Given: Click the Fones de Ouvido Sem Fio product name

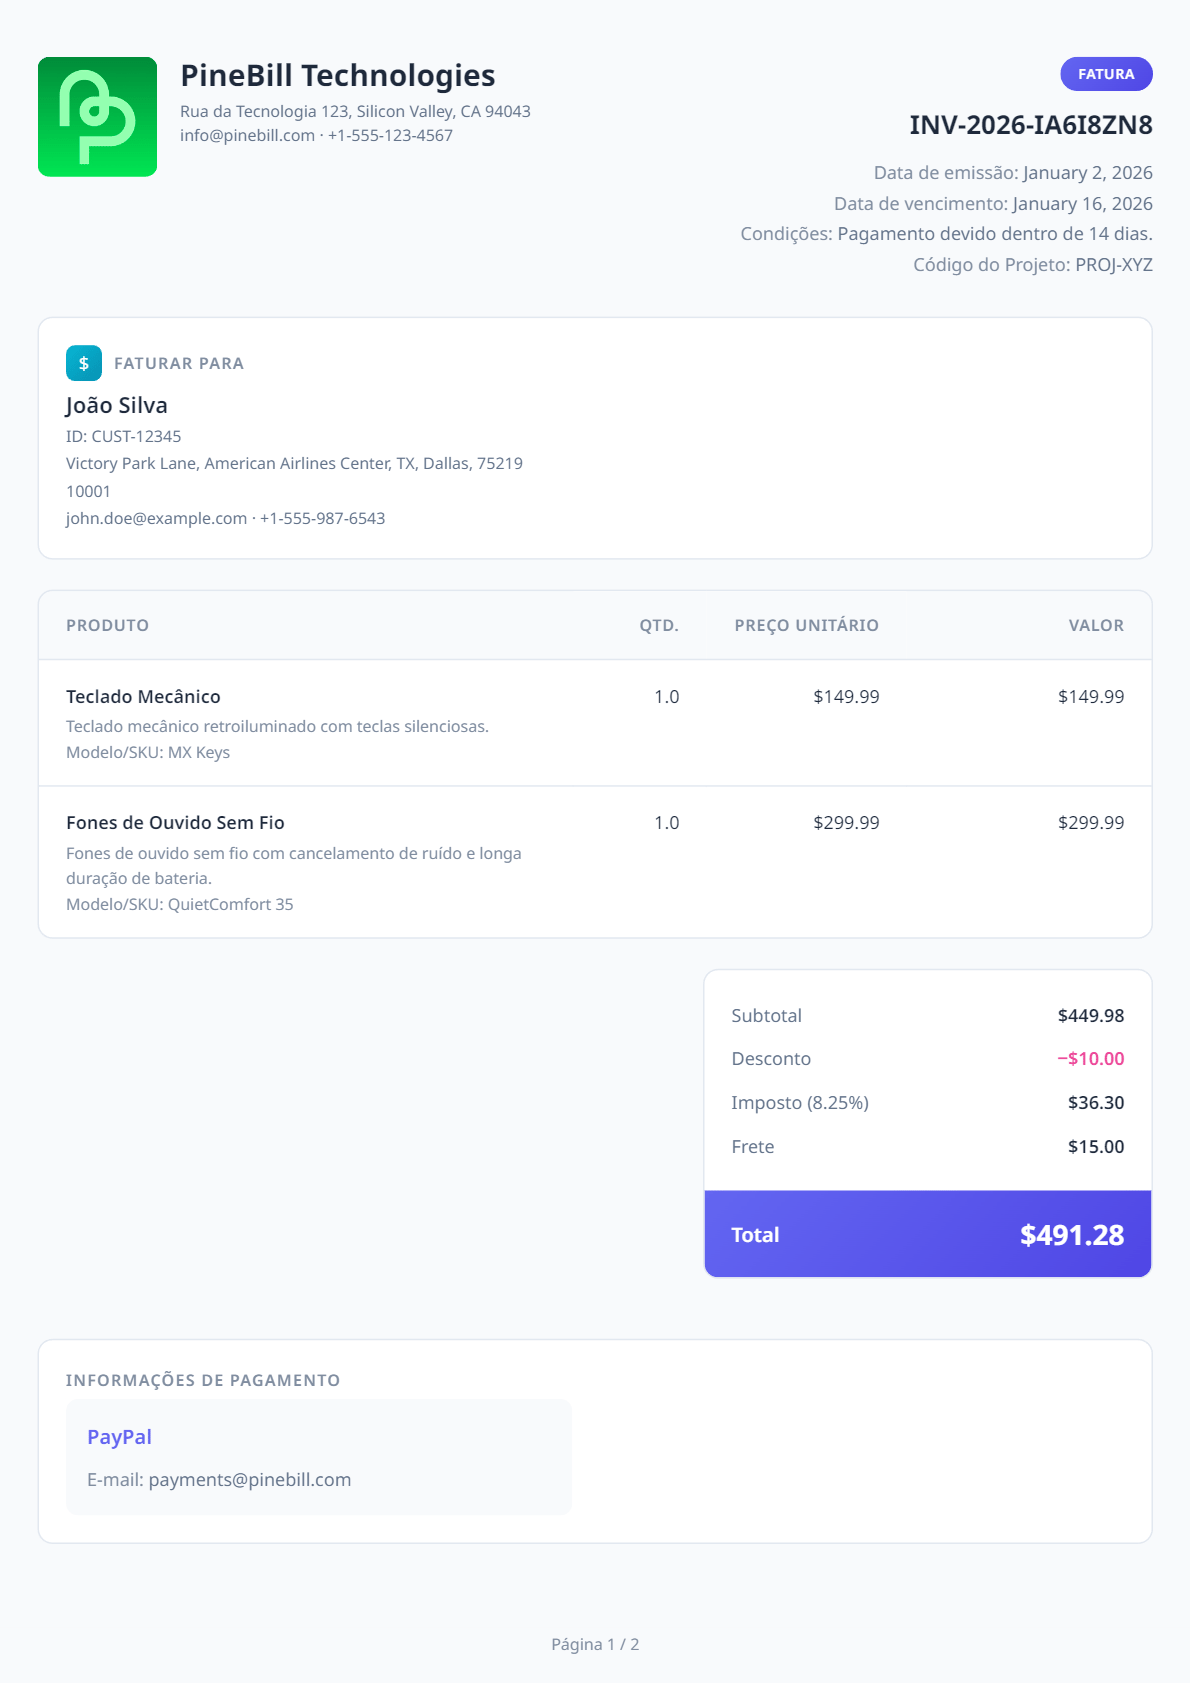Looking at the screenshot, I should pos(175,822).
